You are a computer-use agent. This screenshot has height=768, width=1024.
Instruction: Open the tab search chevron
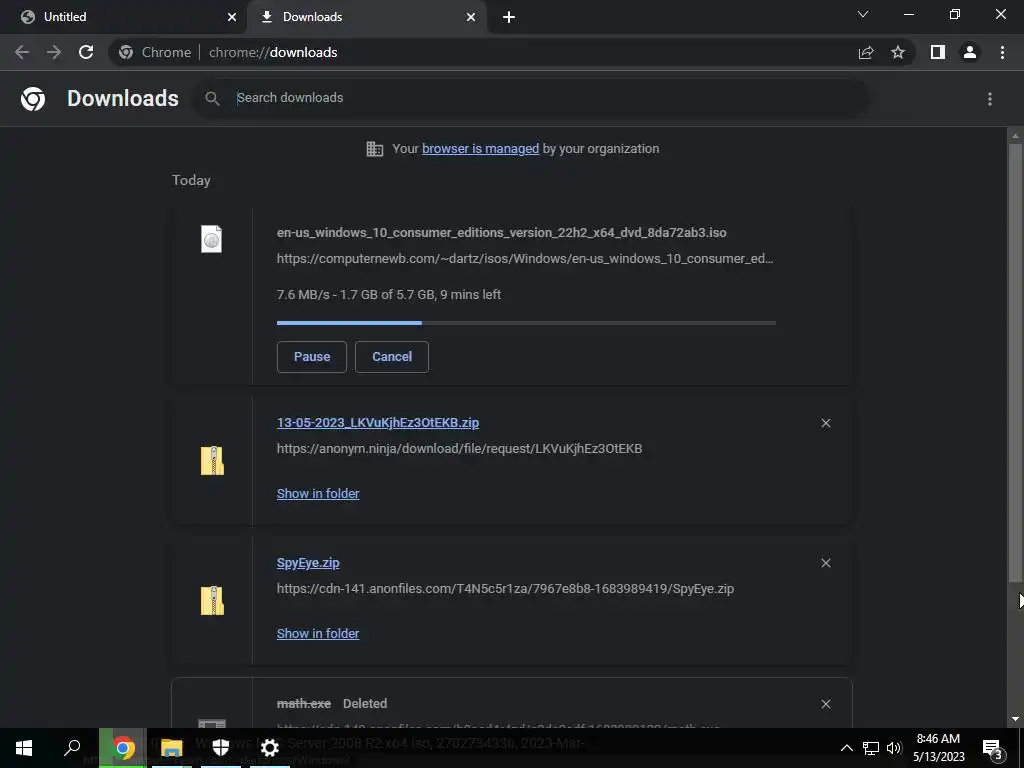(863, 14)
